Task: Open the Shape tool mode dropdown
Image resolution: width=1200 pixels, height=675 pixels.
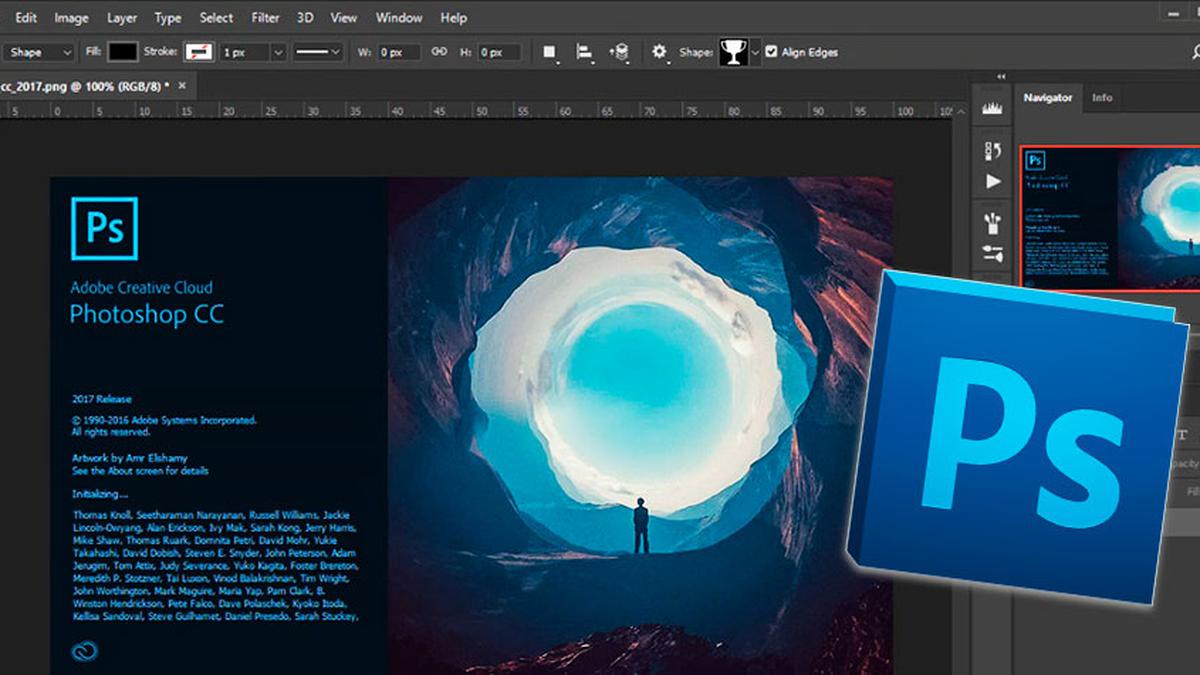Action: pos(39,52)
